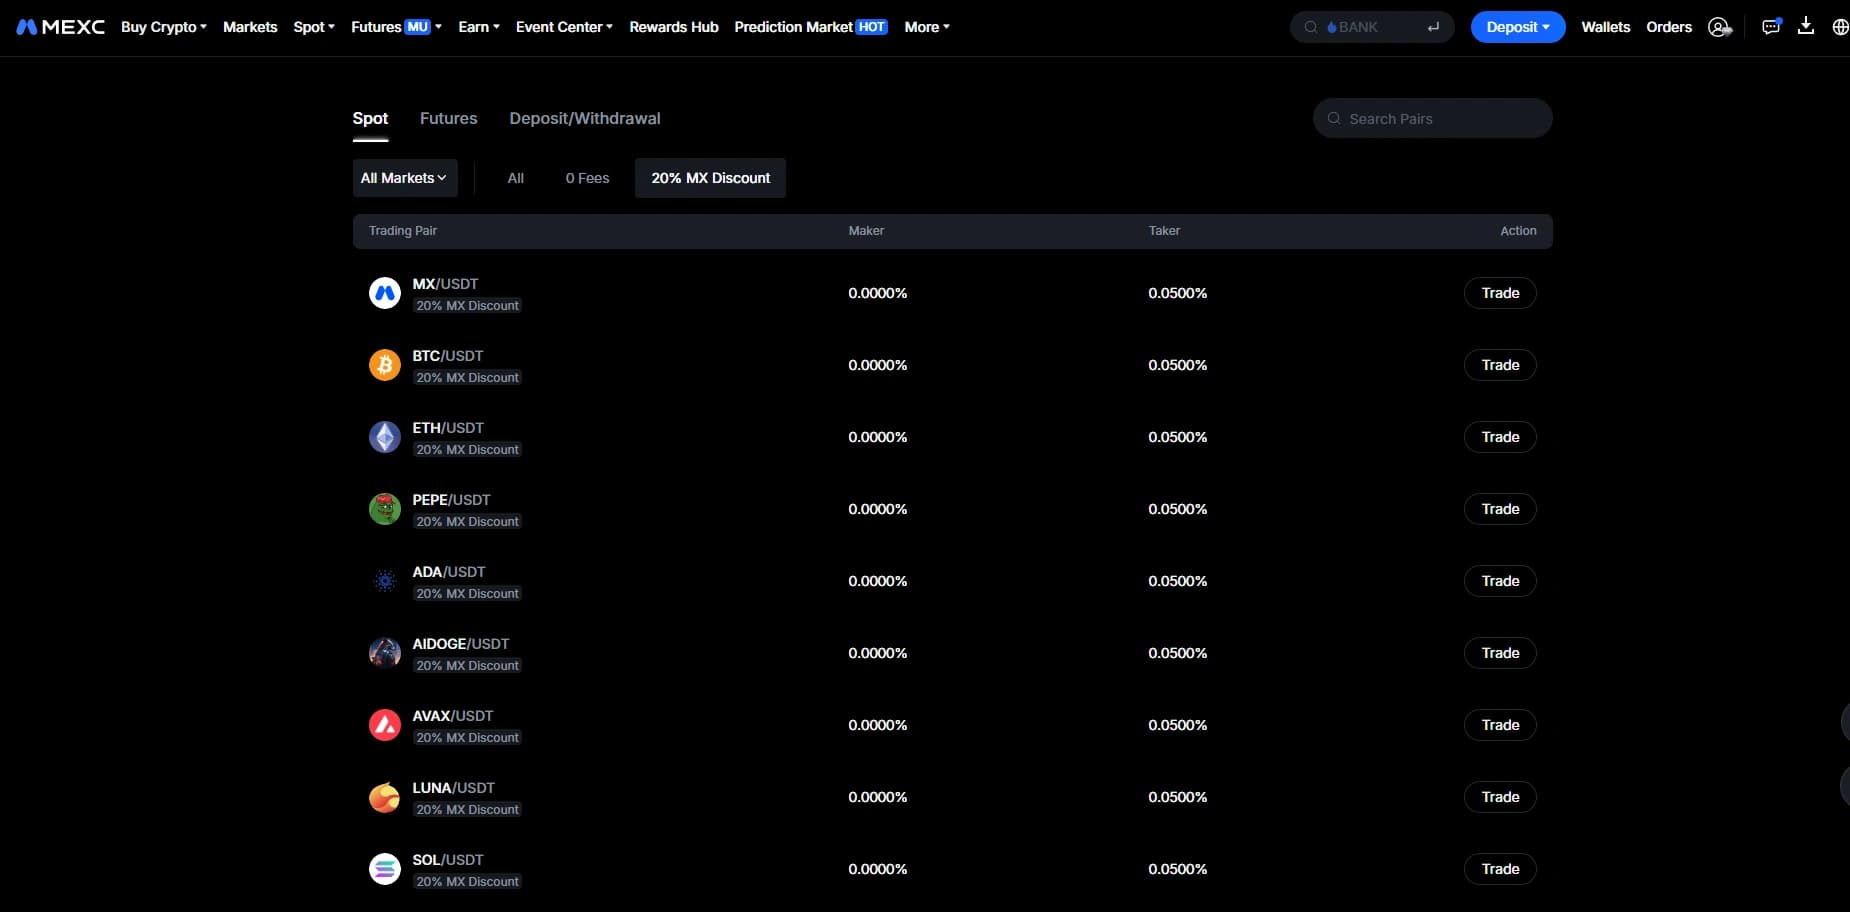The height and width of the screenshot is (912, 1850).
Task: Click the Solana SOL coin icon
Action: pos(385,869)
